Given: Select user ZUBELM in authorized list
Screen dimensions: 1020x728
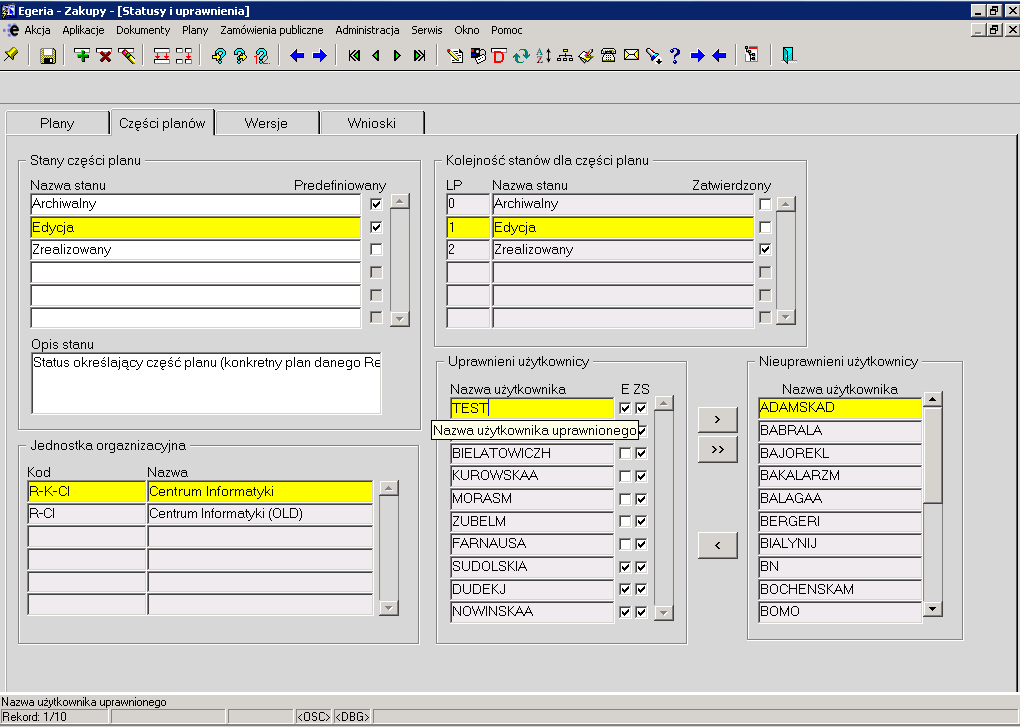Looking at the screenshot, I should click(x=531, y=522).
